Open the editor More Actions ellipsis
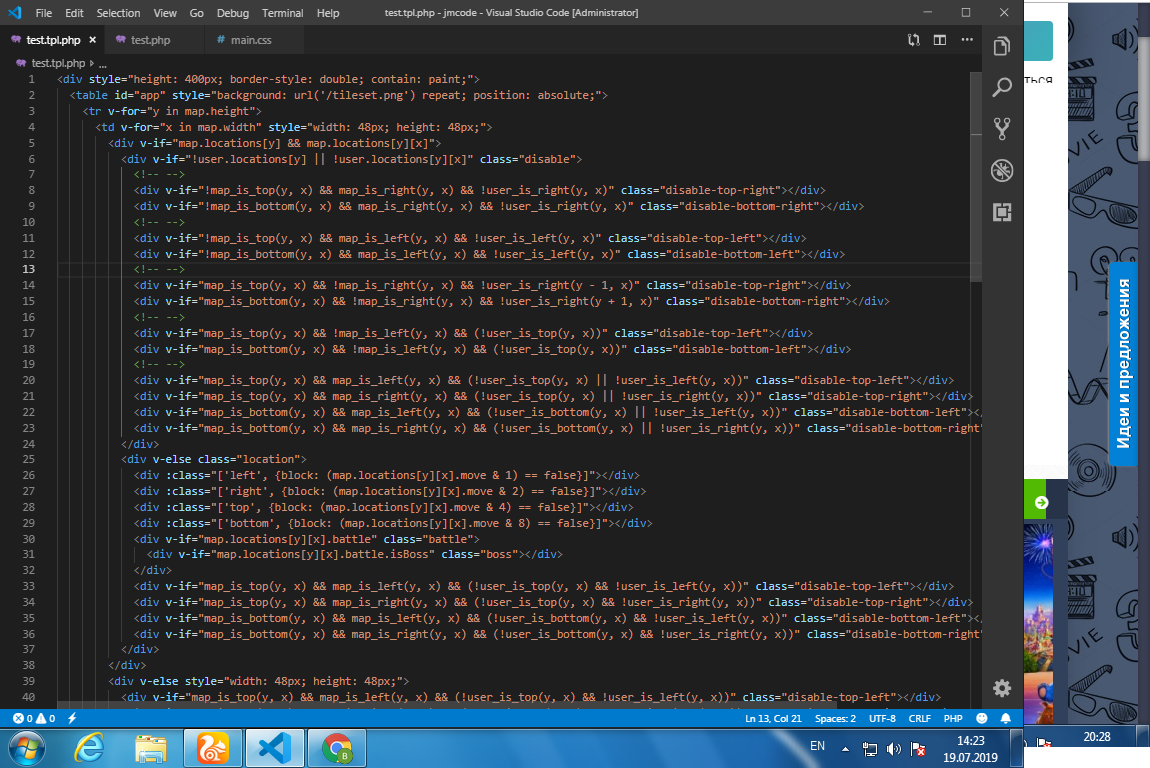The height and width of the screenshot is (768, 1150). [x=967, y=40]
